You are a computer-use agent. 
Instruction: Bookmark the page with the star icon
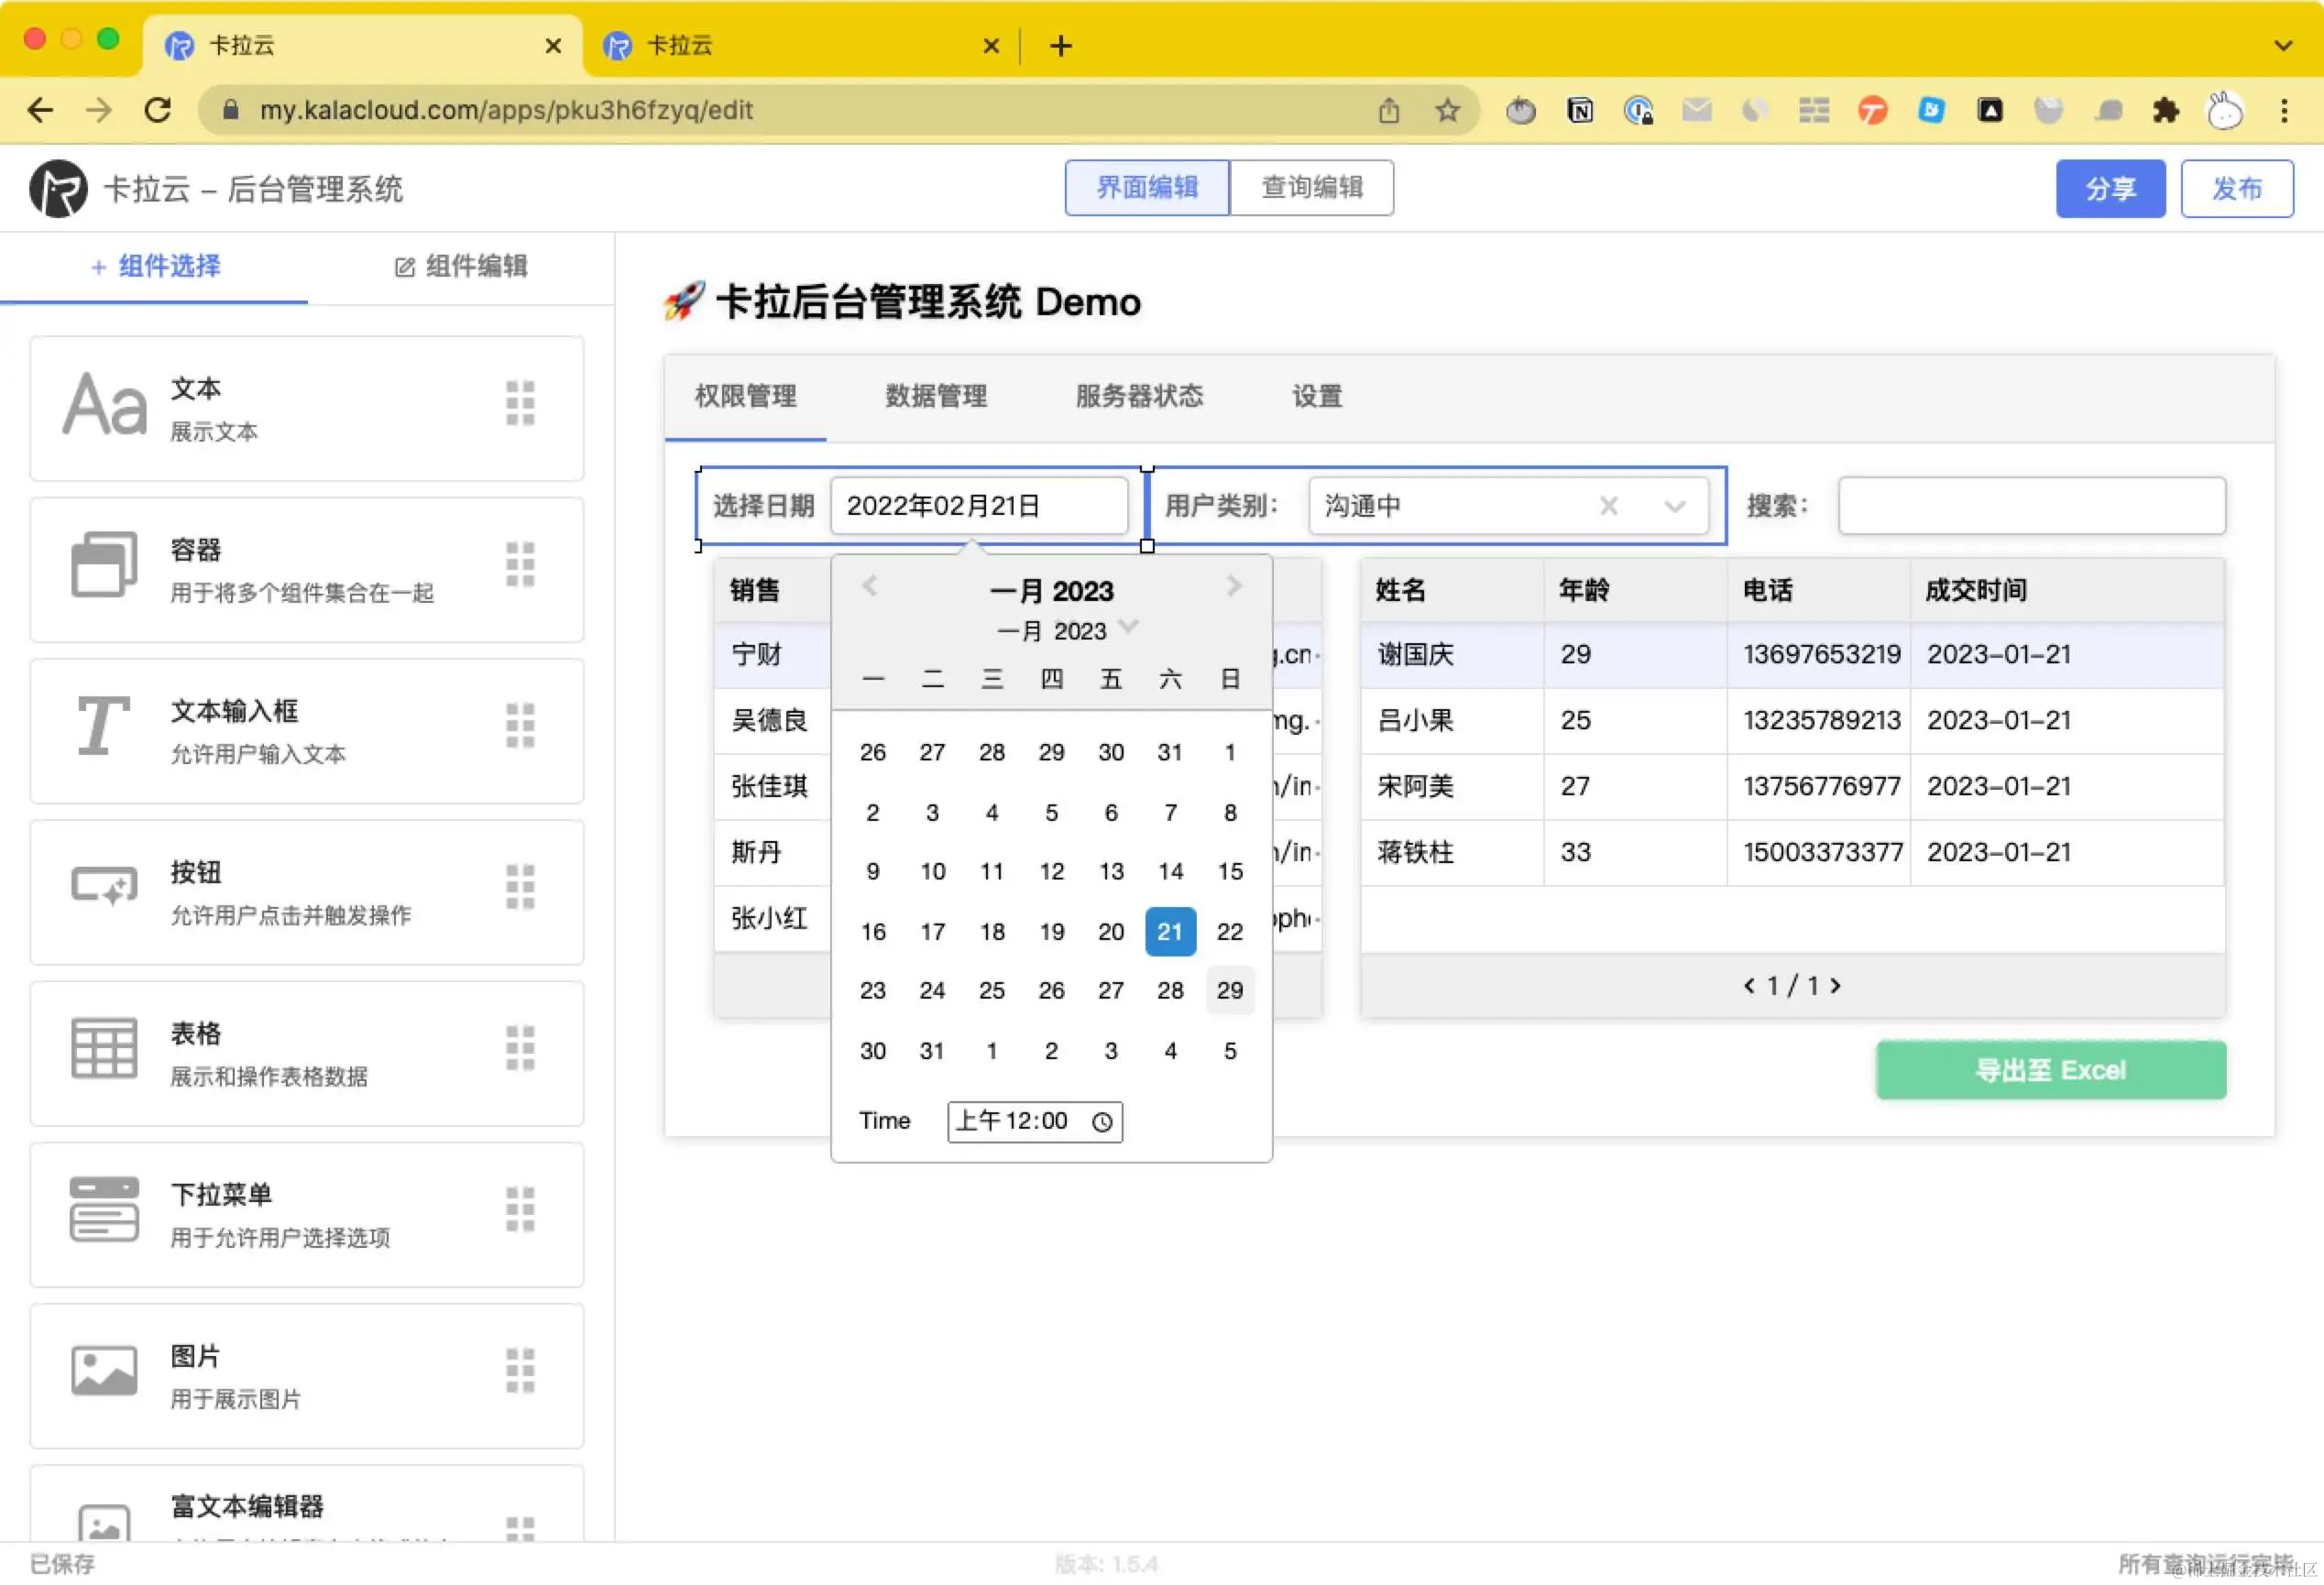tap(1447, 110)
